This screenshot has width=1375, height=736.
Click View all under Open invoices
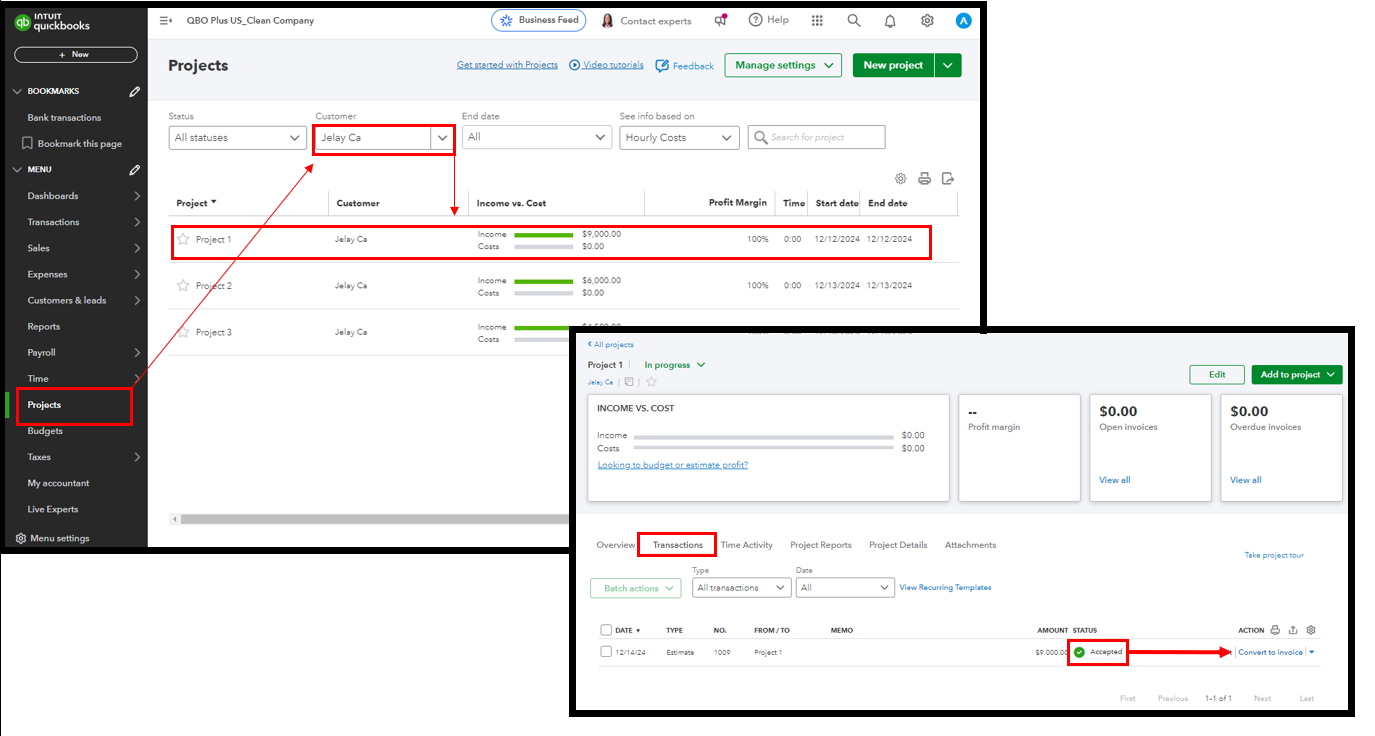1115,480
